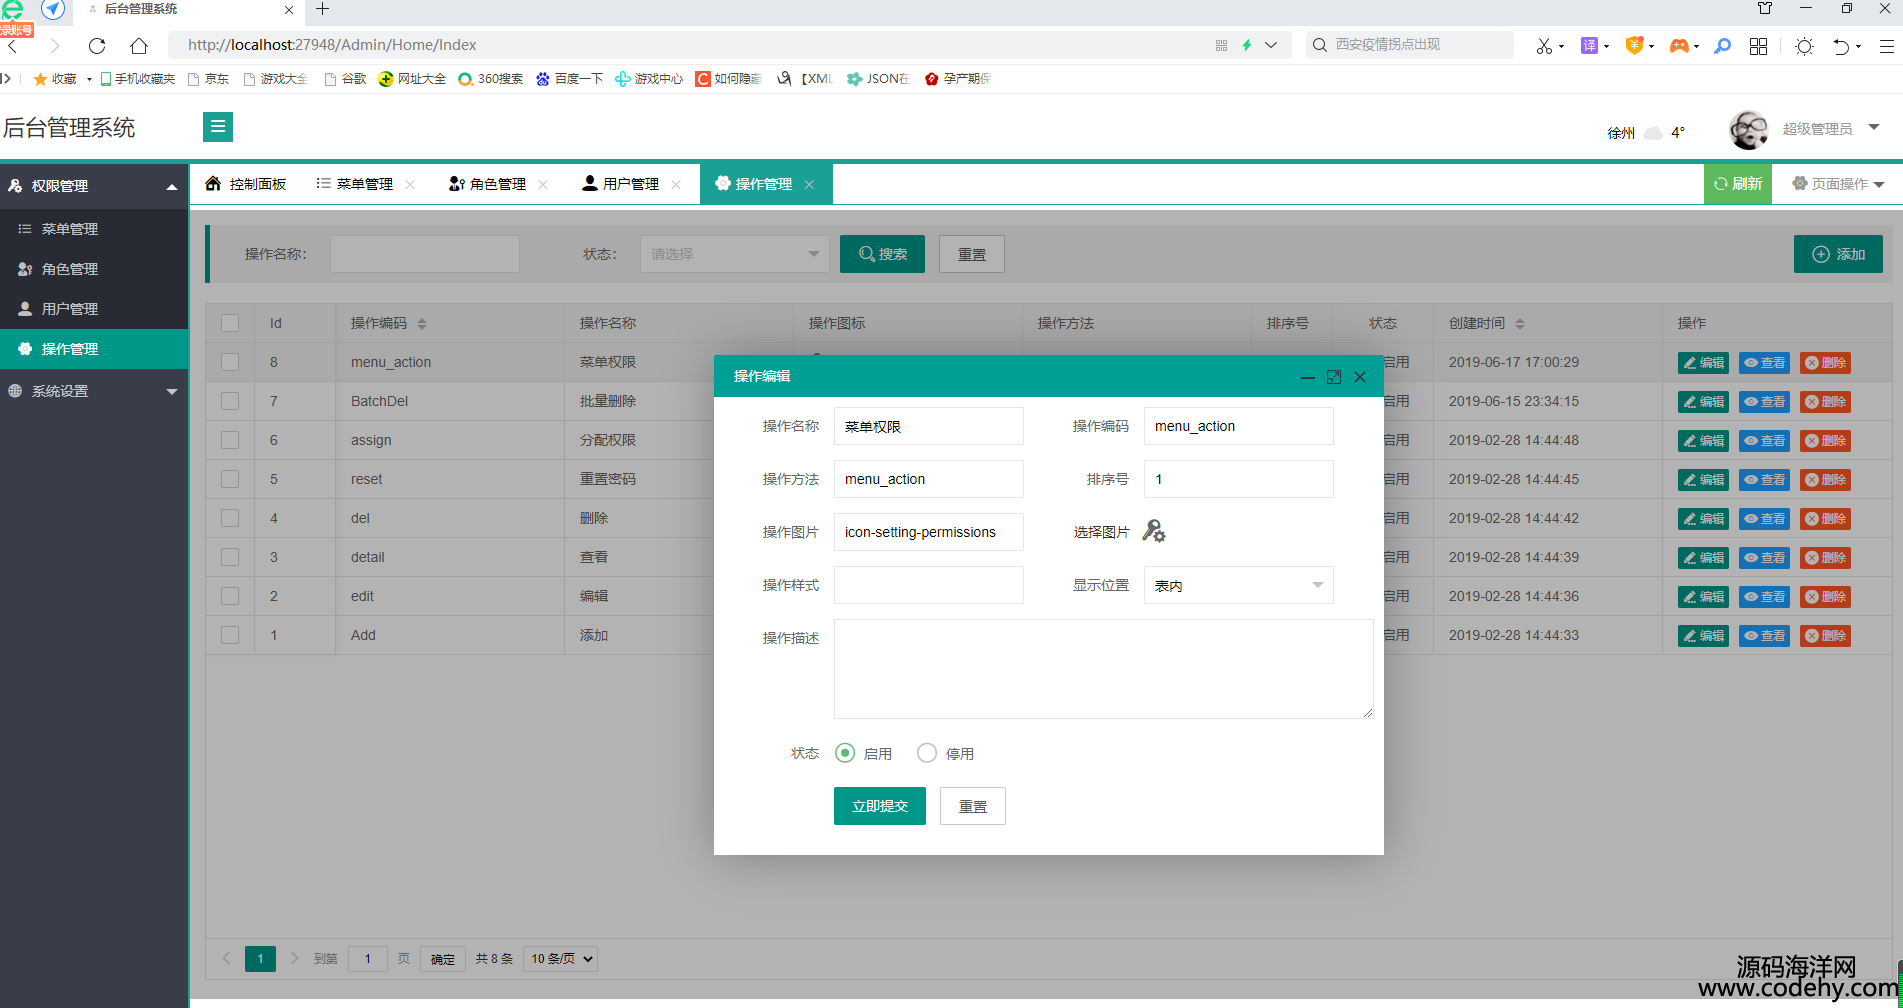
Task: Maximize the 操作编辑 dialog
Action: (x=1333, y=377)
